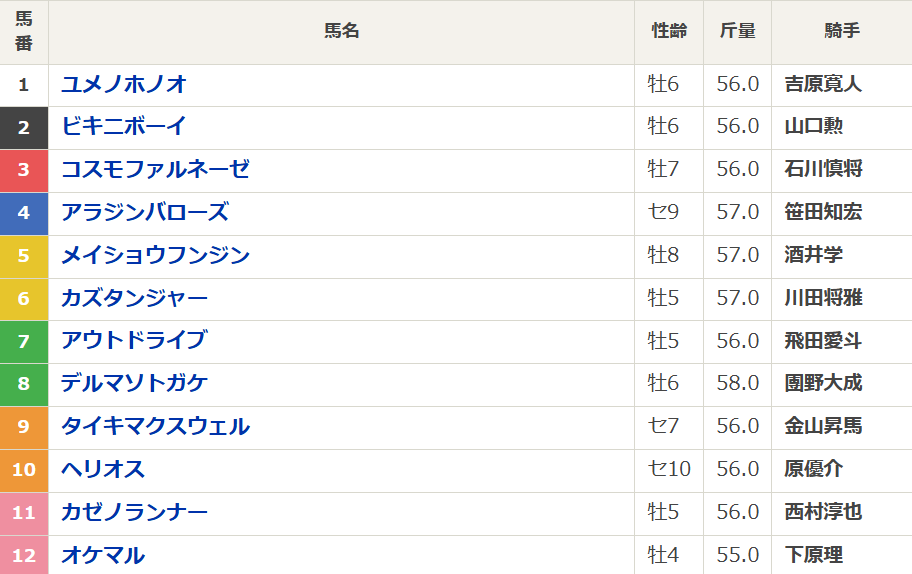Click the 馬名 column header

[x=342, y=31]
